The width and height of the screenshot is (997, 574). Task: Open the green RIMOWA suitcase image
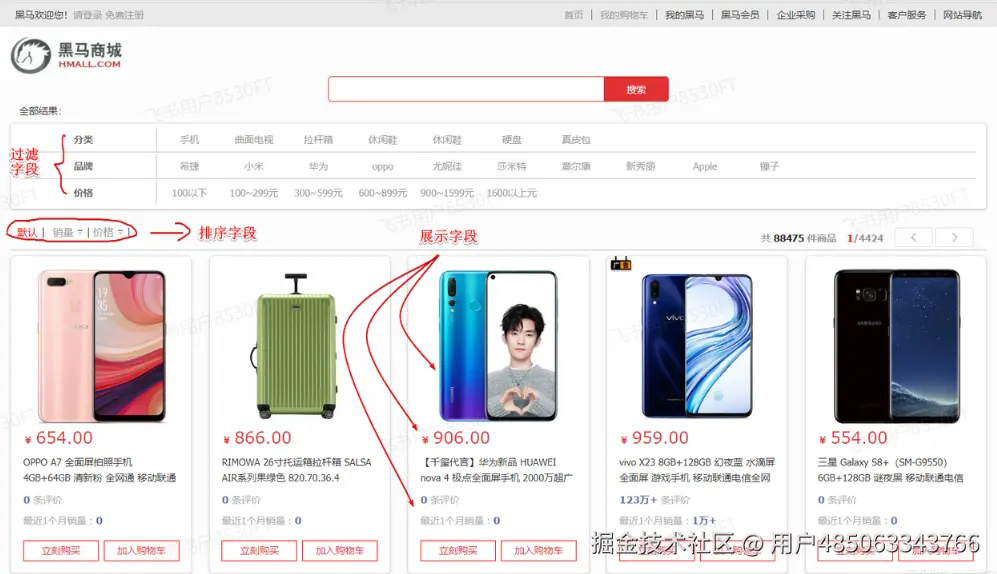295,346
